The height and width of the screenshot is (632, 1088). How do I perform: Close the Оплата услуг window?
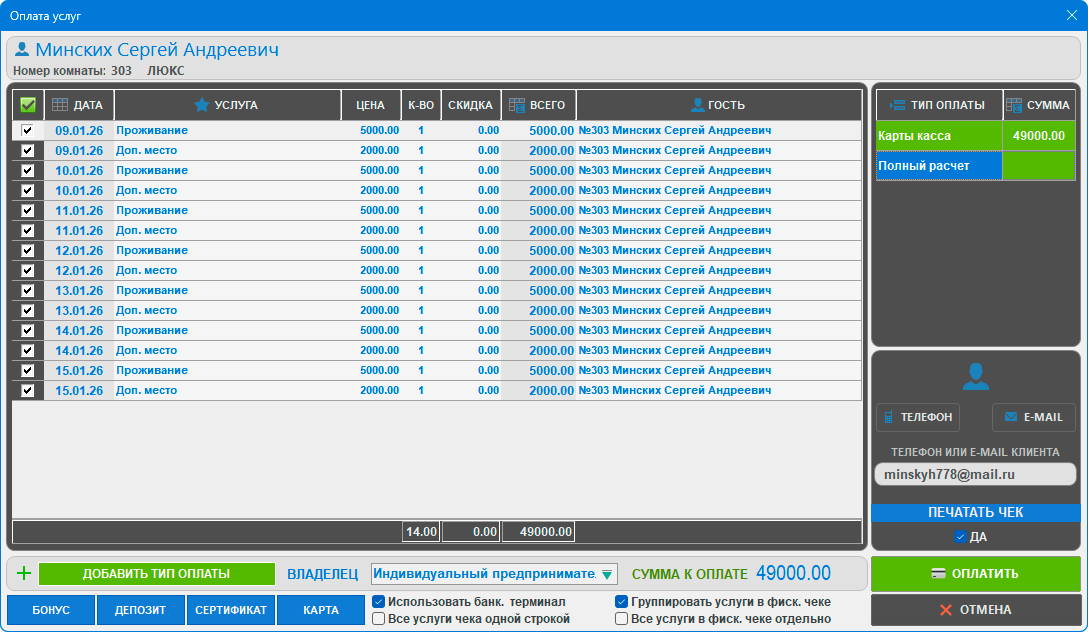pyautogui.click(x=1071, y=15)
